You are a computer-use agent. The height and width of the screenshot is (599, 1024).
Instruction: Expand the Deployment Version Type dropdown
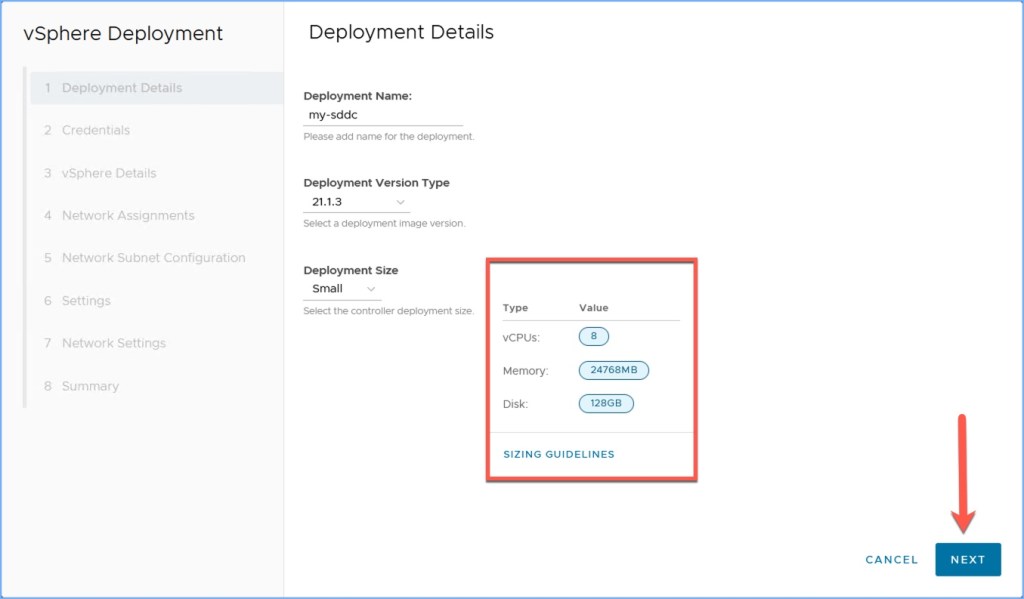click(x=356, y=202)
